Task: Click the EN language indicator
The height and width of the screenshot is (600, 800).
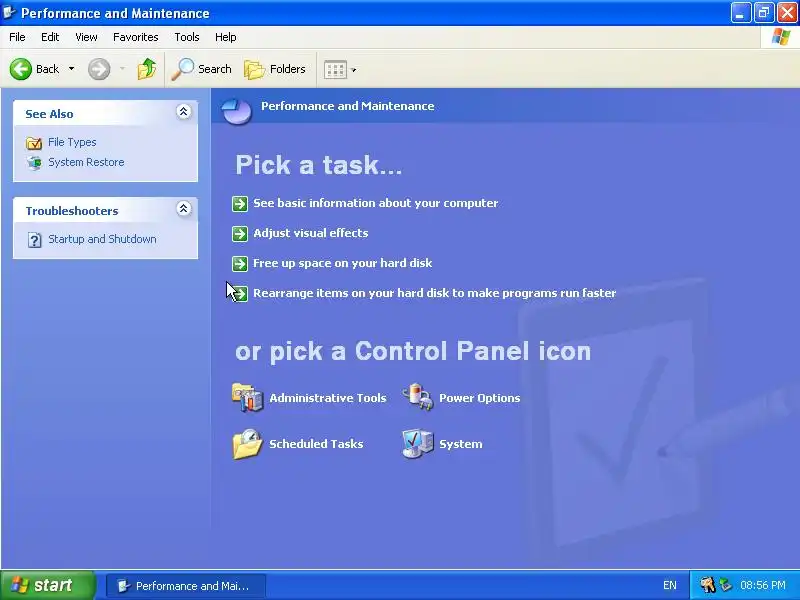Action: (x=670, y=585)
